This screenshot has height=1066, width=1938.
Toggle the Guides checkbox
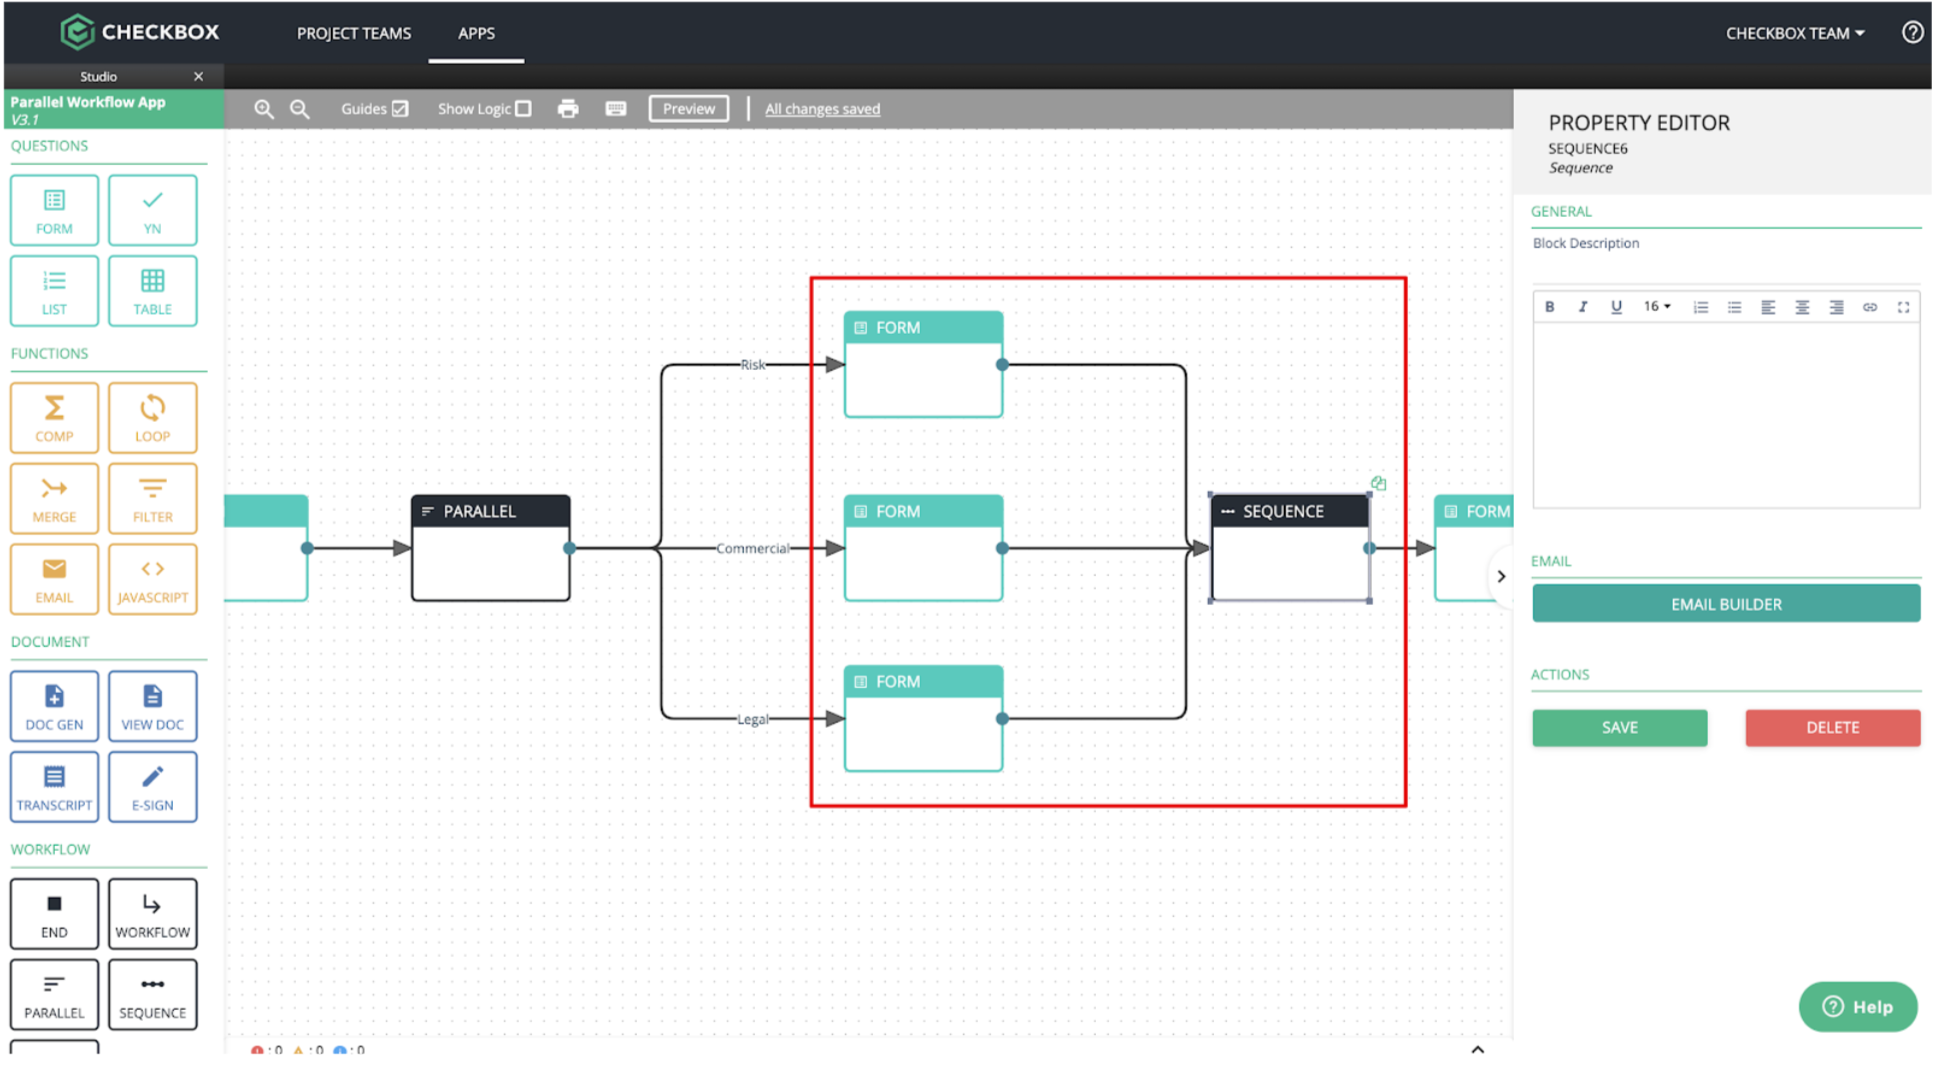[x=400, y=109]
